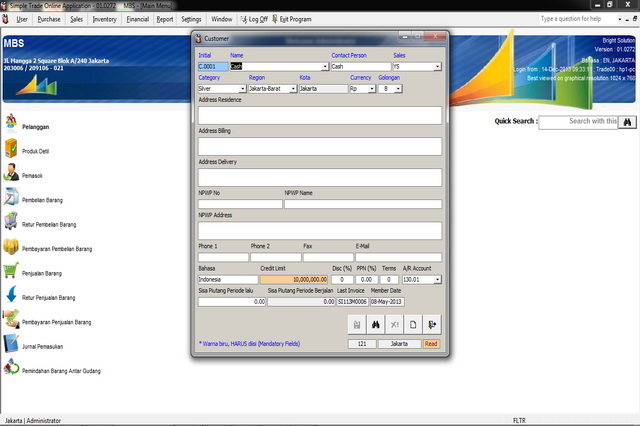
Task: Click the binoculars find icon in Customer dialog
Action: (376, 324)
